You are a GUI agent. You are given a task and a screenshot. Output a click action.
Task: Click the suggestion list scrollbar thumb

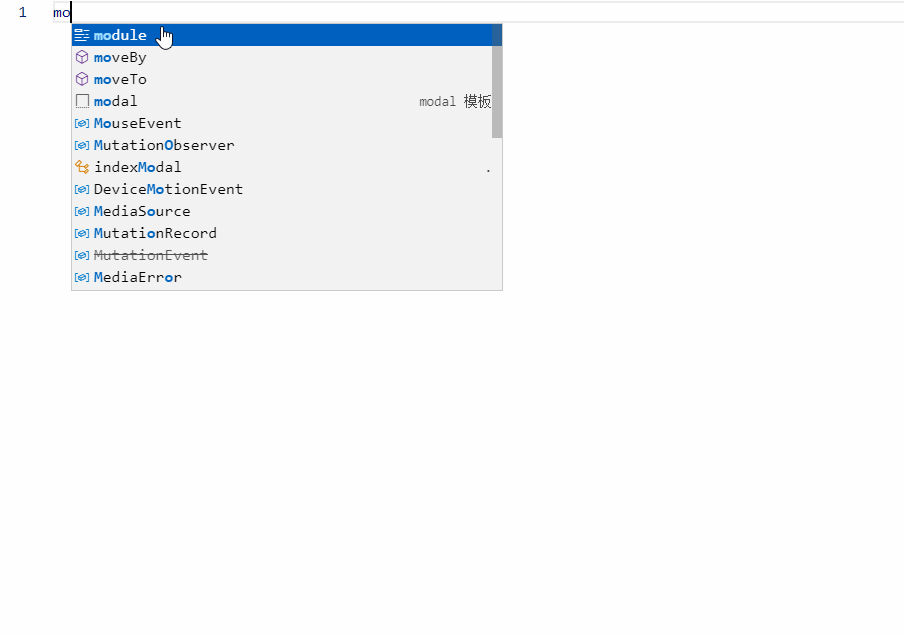tap(497, 81)
